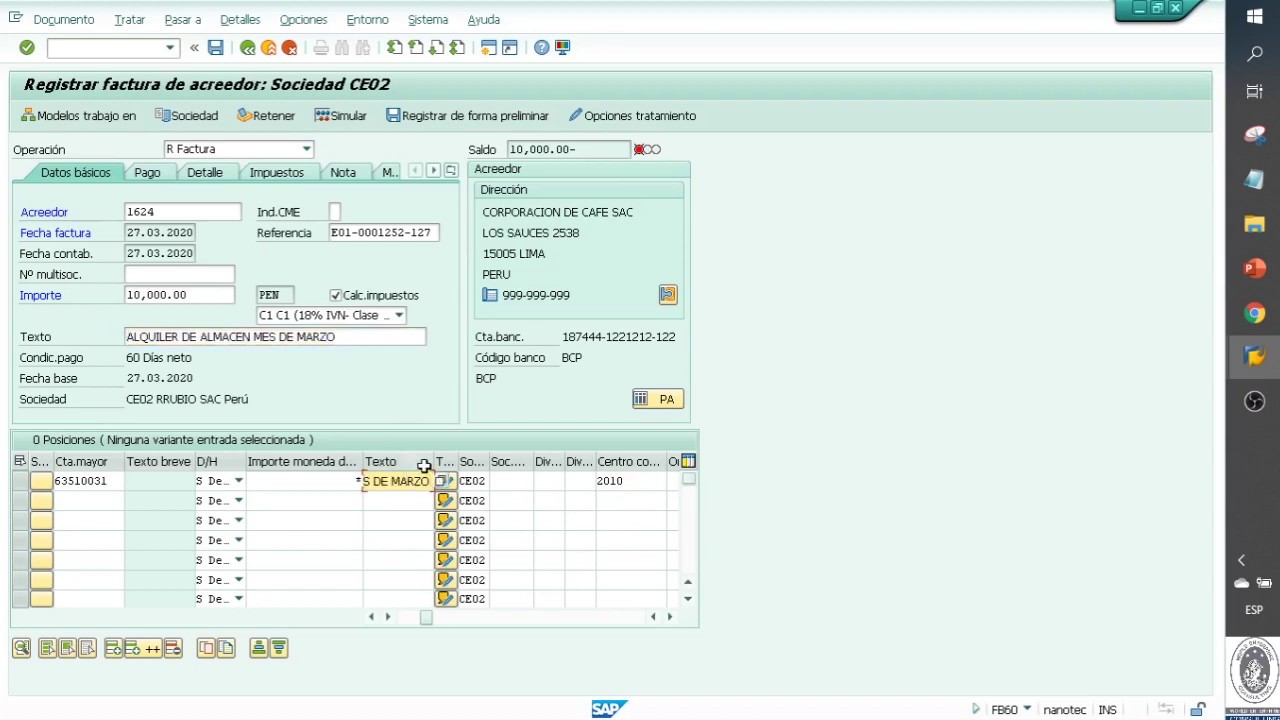Click status button of row 63510031
The width and height of the screenshot is (1280, 720).
[x=41, y=481]
